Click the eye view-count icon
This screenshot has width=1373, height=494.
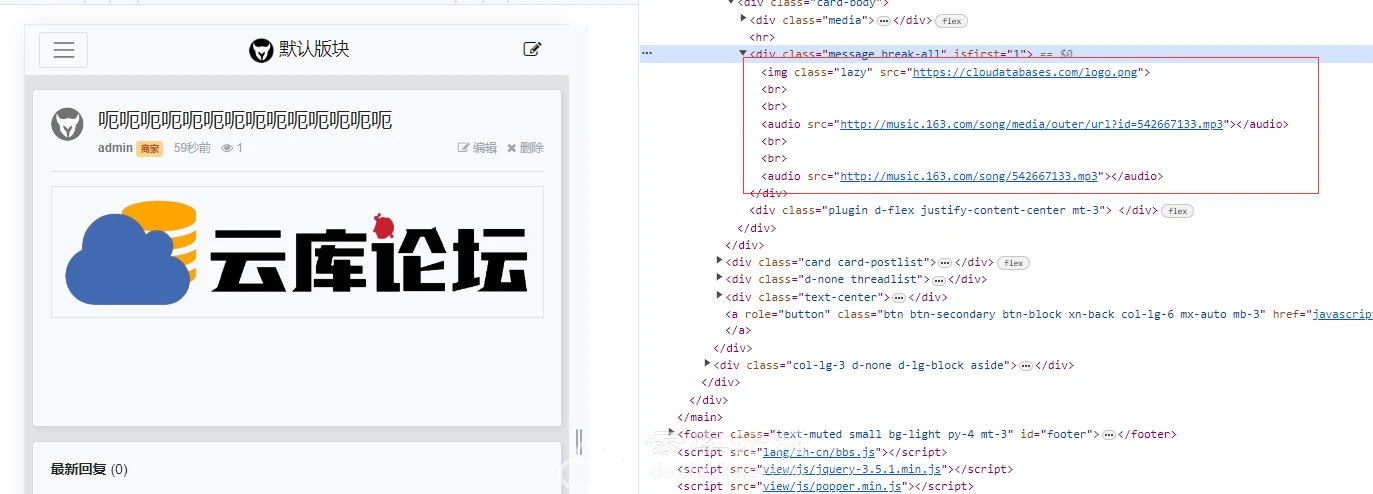227,148
